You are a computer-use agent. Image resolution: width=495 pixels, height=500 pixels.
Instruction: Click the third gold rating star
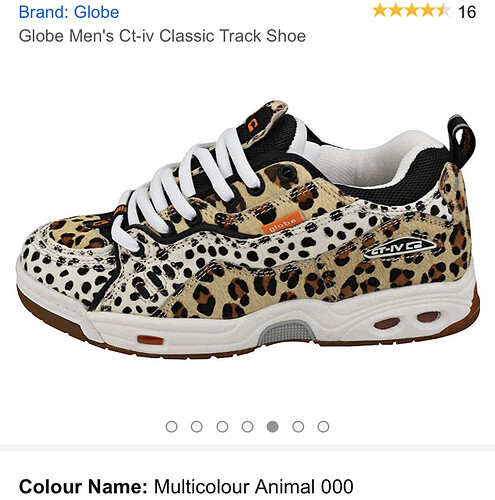411,11
